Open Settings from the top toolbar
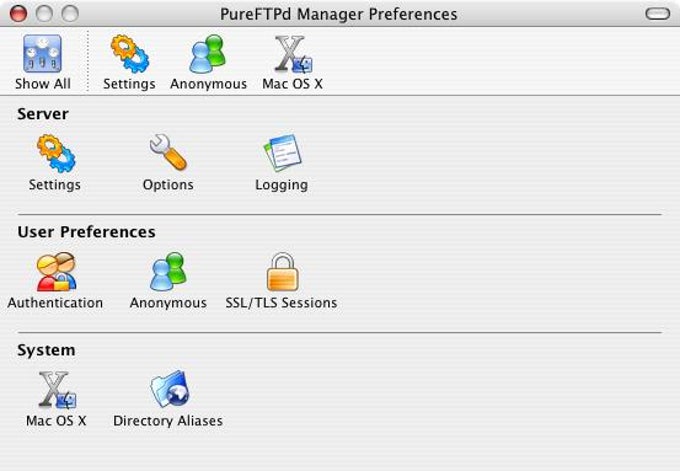Screen dimensions: 680x471 click(x=129, y=54)
